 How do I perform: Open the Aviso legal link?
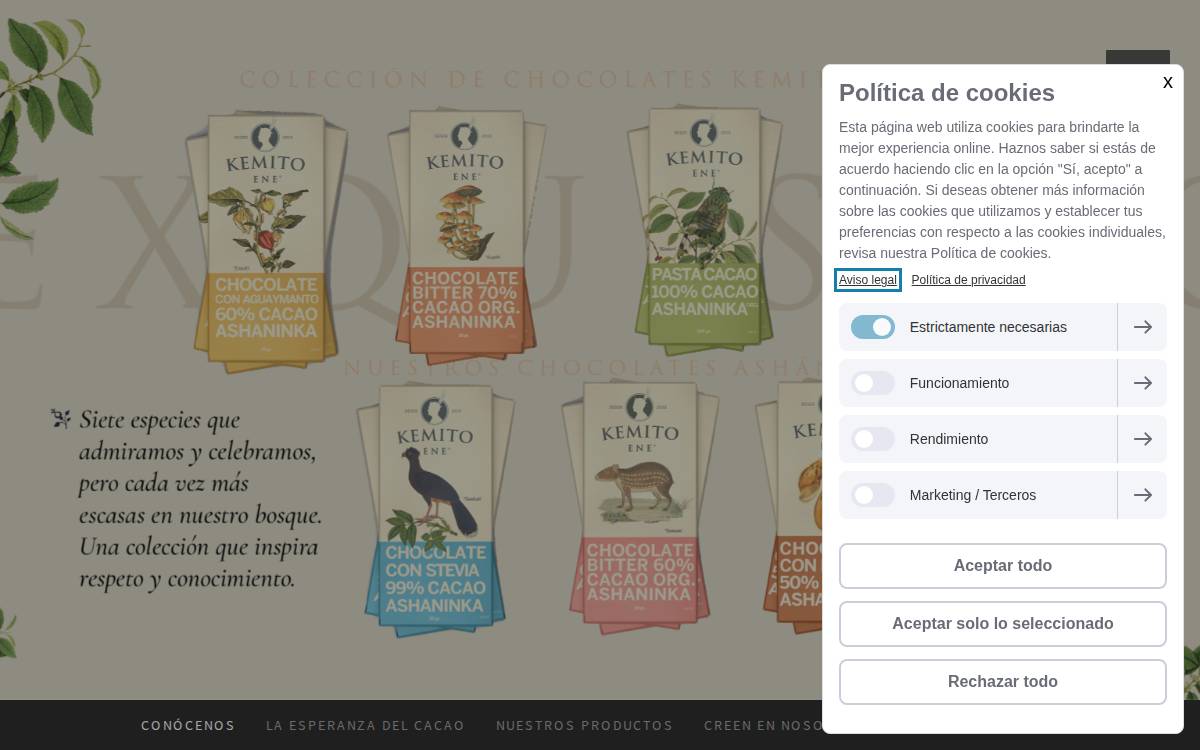pyautogui.click(x=868, y=280)
